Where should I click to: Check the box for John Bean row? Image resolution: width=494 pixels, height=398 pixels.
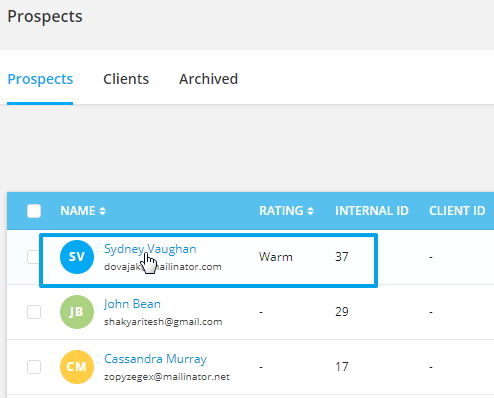tap(34, 312)
